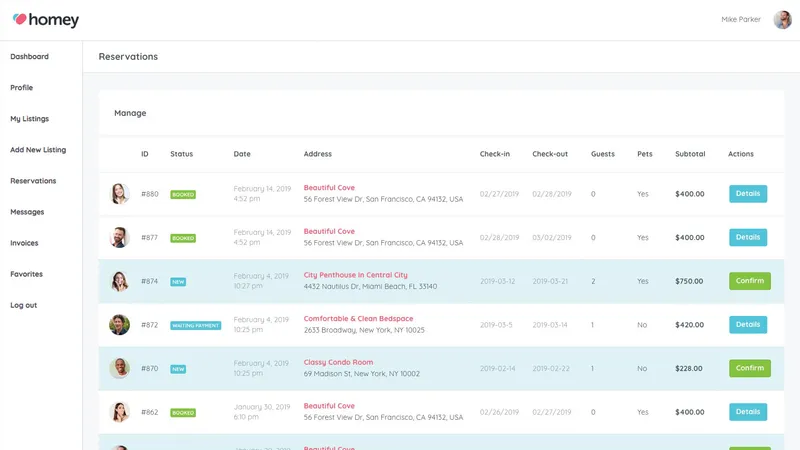
Task: View Details for reservation #872
Action: 748,324
